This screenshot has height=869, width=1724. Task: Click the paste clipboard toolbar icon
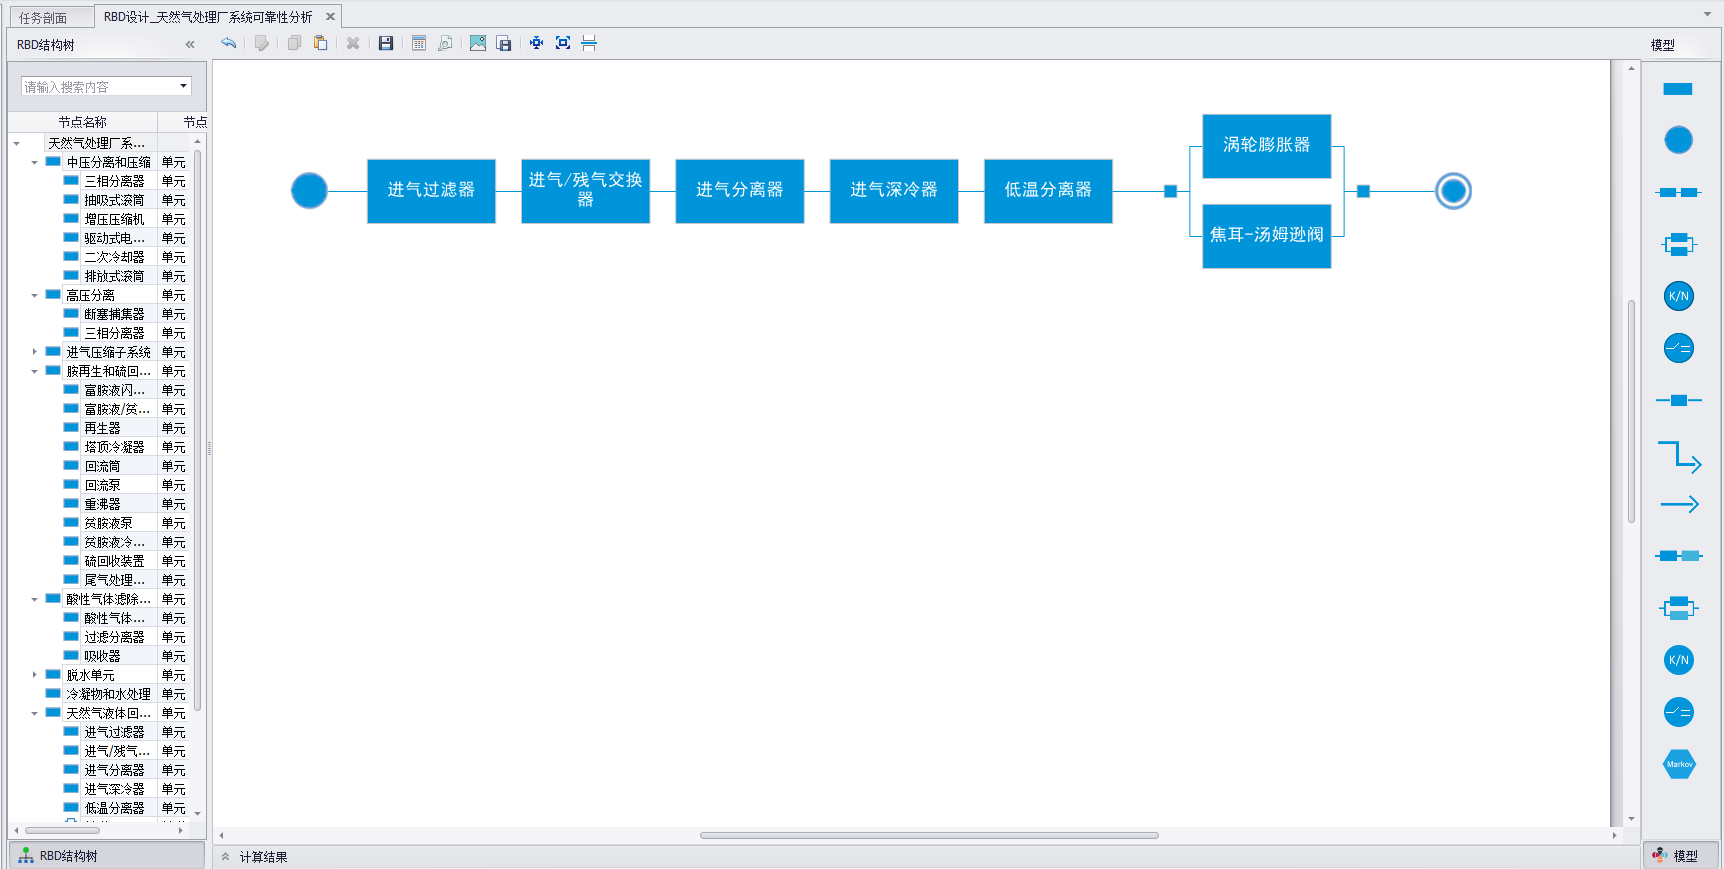pyautogui.click(x=320, y=43)
